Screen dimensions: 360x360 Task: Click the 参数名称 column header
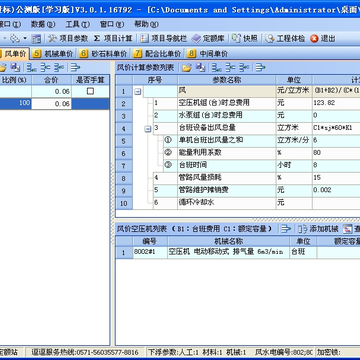click(x=227, y=80)
